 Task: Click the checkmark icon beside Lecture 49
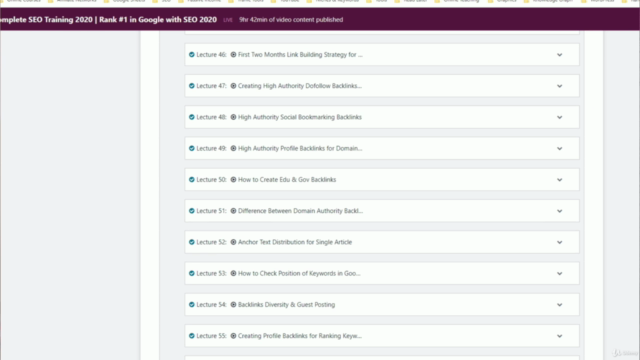(x=191, y=148)
